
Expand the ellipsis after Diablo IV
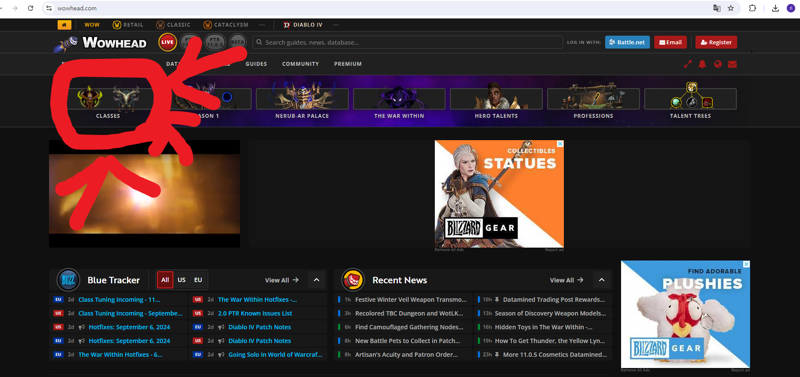[335, 24]
